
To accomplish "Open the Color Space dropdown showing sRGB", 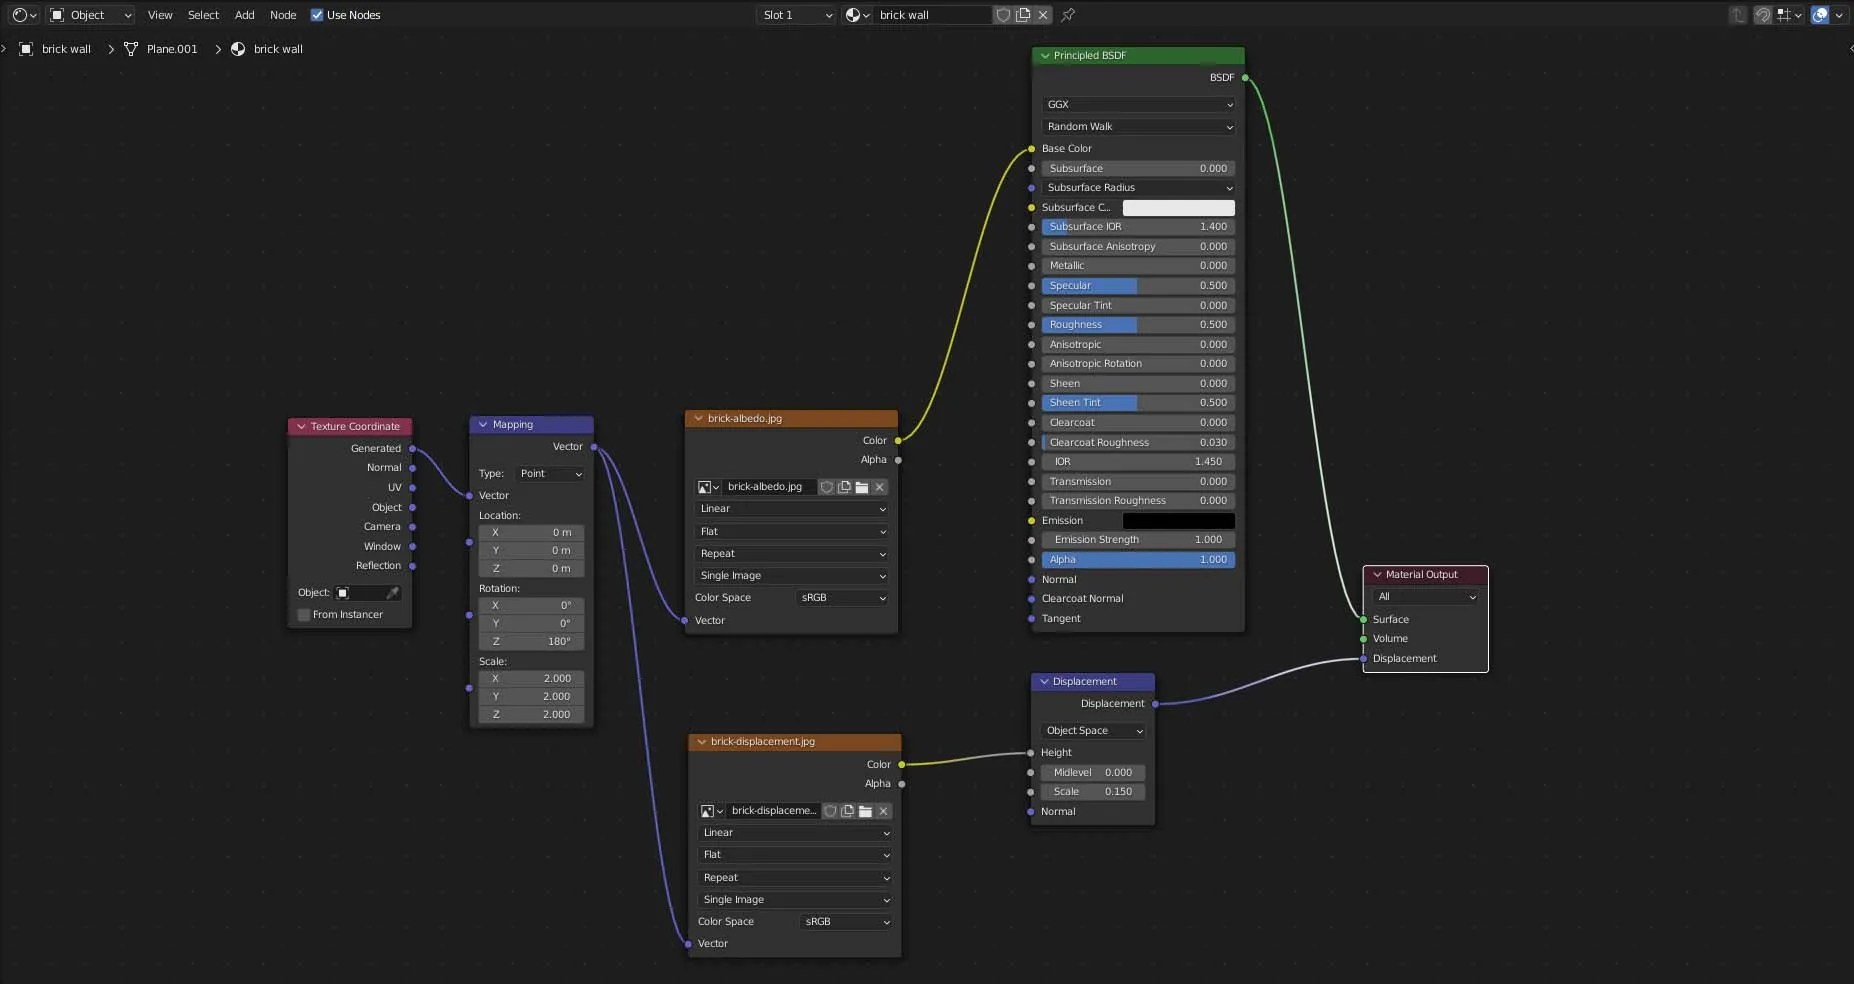I will tap(842, 597).
